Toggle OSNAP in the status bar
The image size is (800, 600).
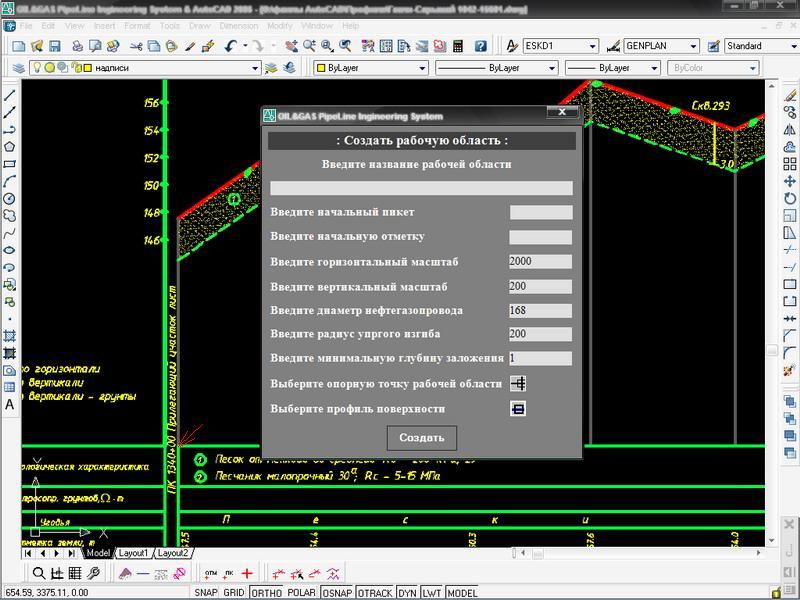[x=336, y=593]
